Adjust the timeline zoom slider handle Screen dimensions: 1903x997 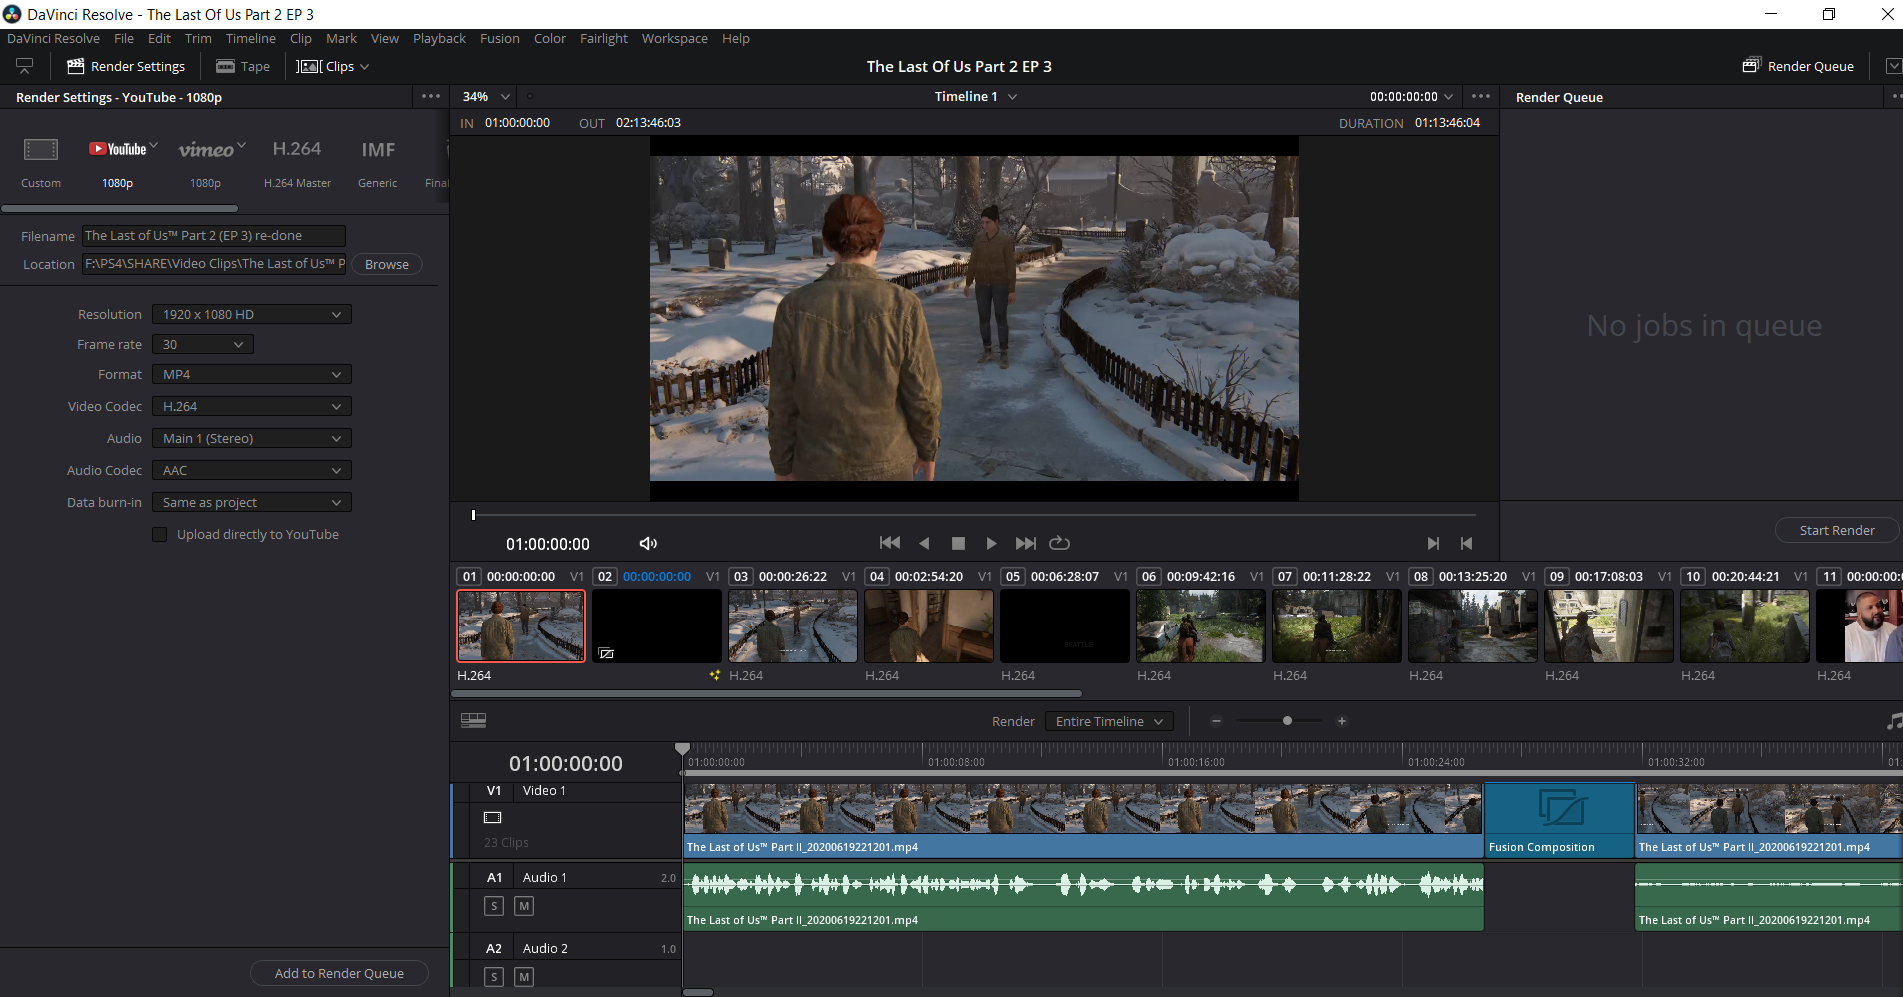coord(1287,720)
